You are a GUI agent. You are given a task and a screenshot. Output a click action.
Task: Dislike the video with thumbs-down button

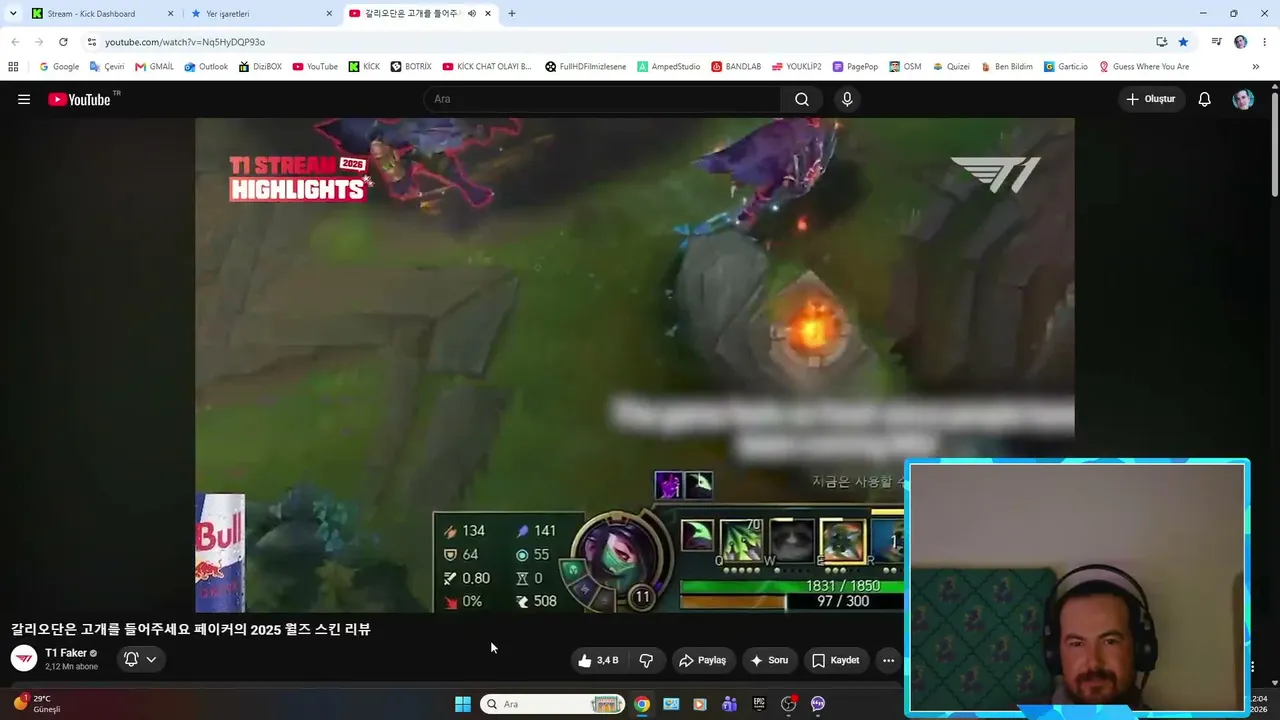pos(646,660)
